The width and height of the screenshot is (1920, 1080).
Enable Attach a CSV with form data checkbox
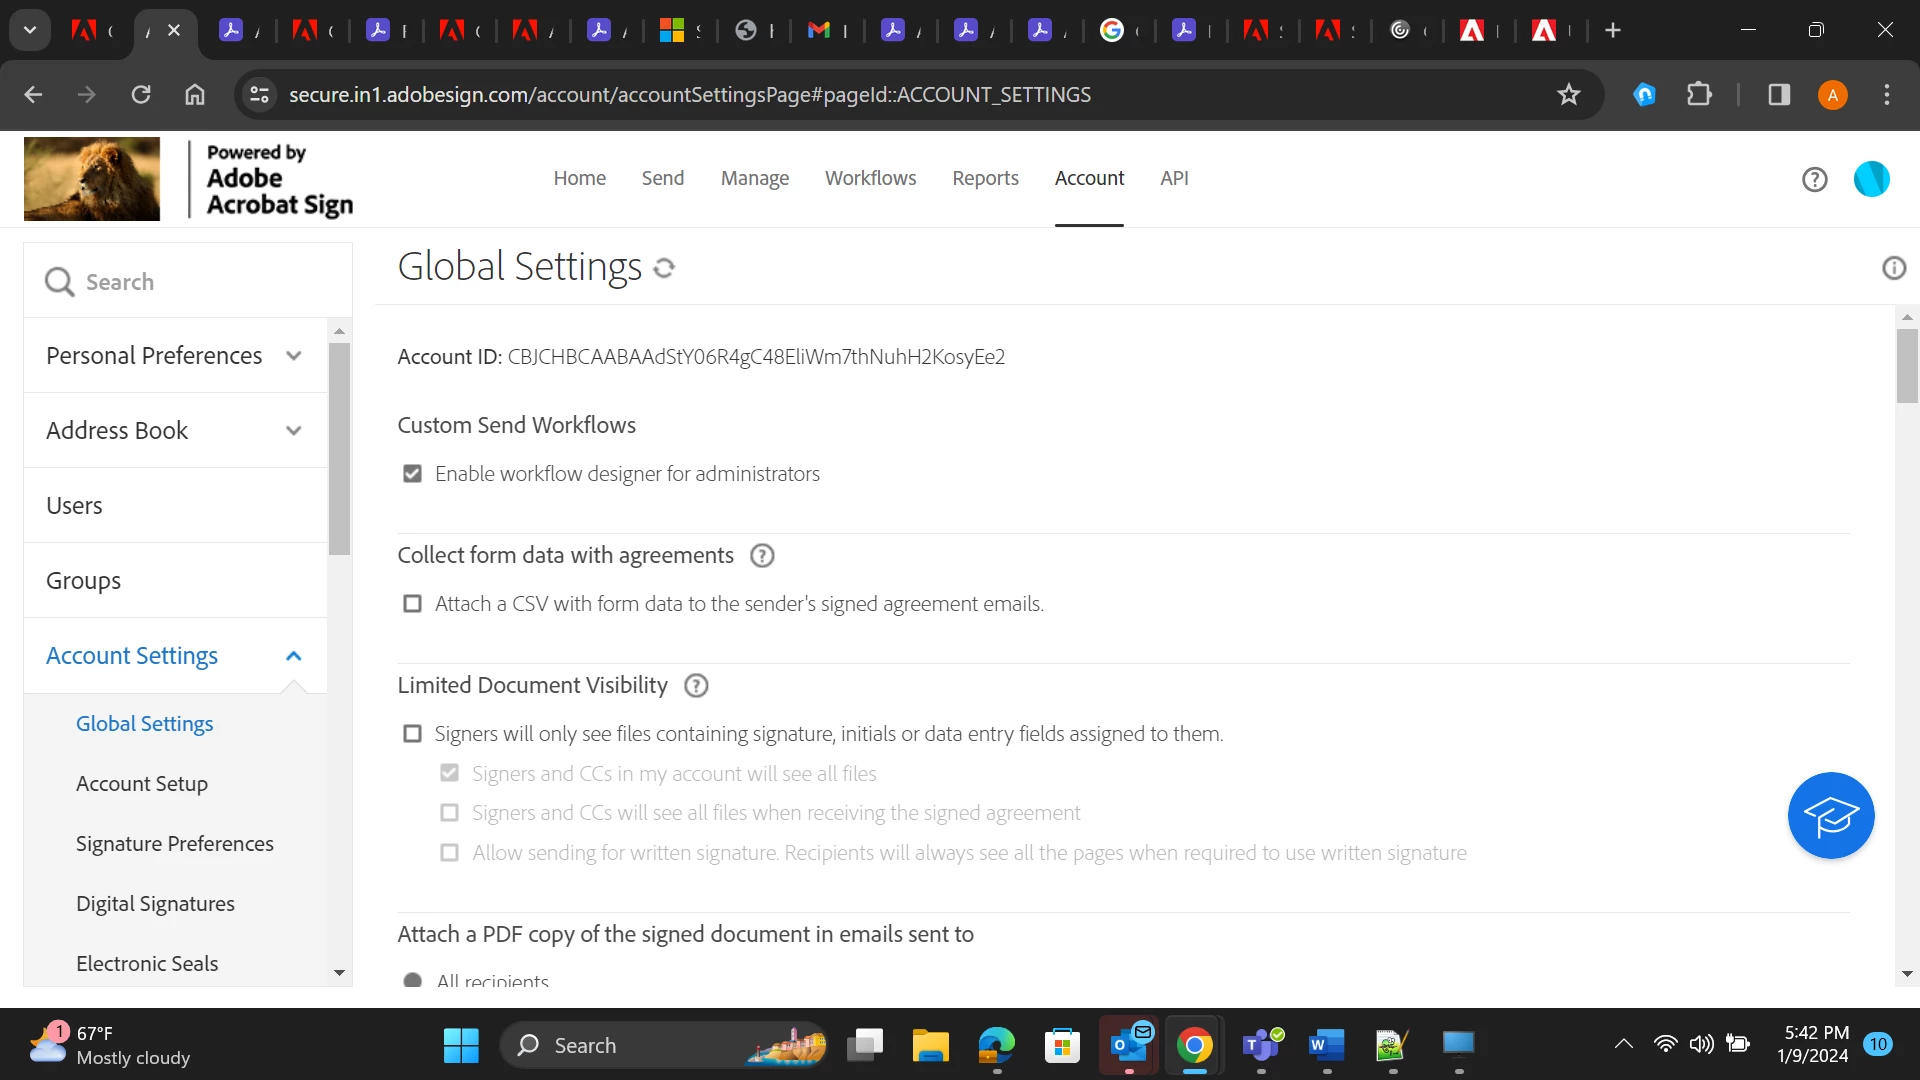(412, 604)
